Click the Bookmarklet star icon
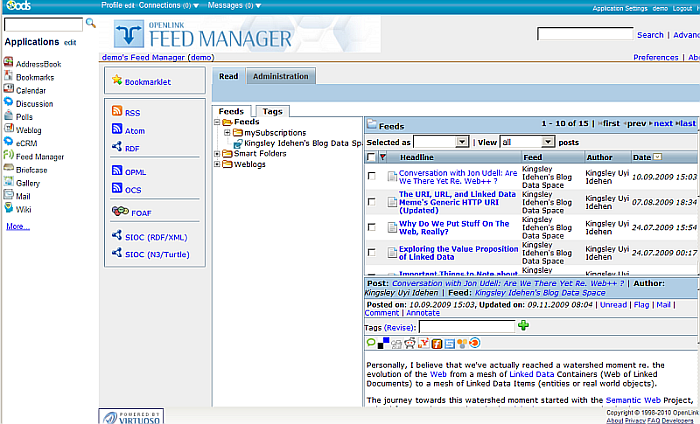This screenshot has height=424, width=700. 117,80
